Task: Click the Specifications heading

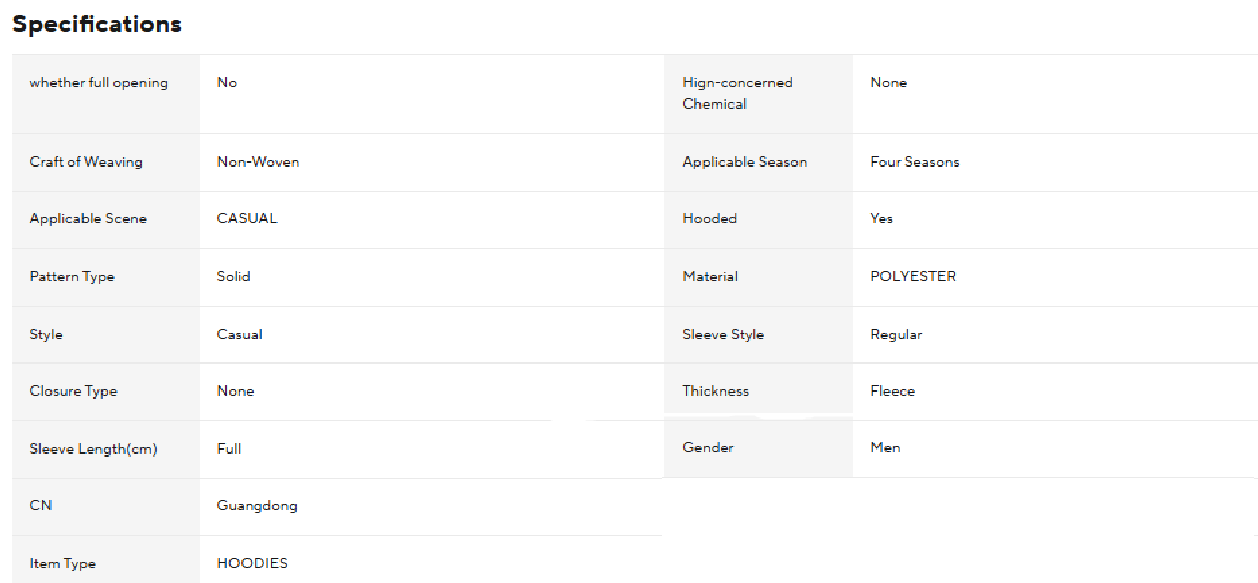Action: point(97,25)
